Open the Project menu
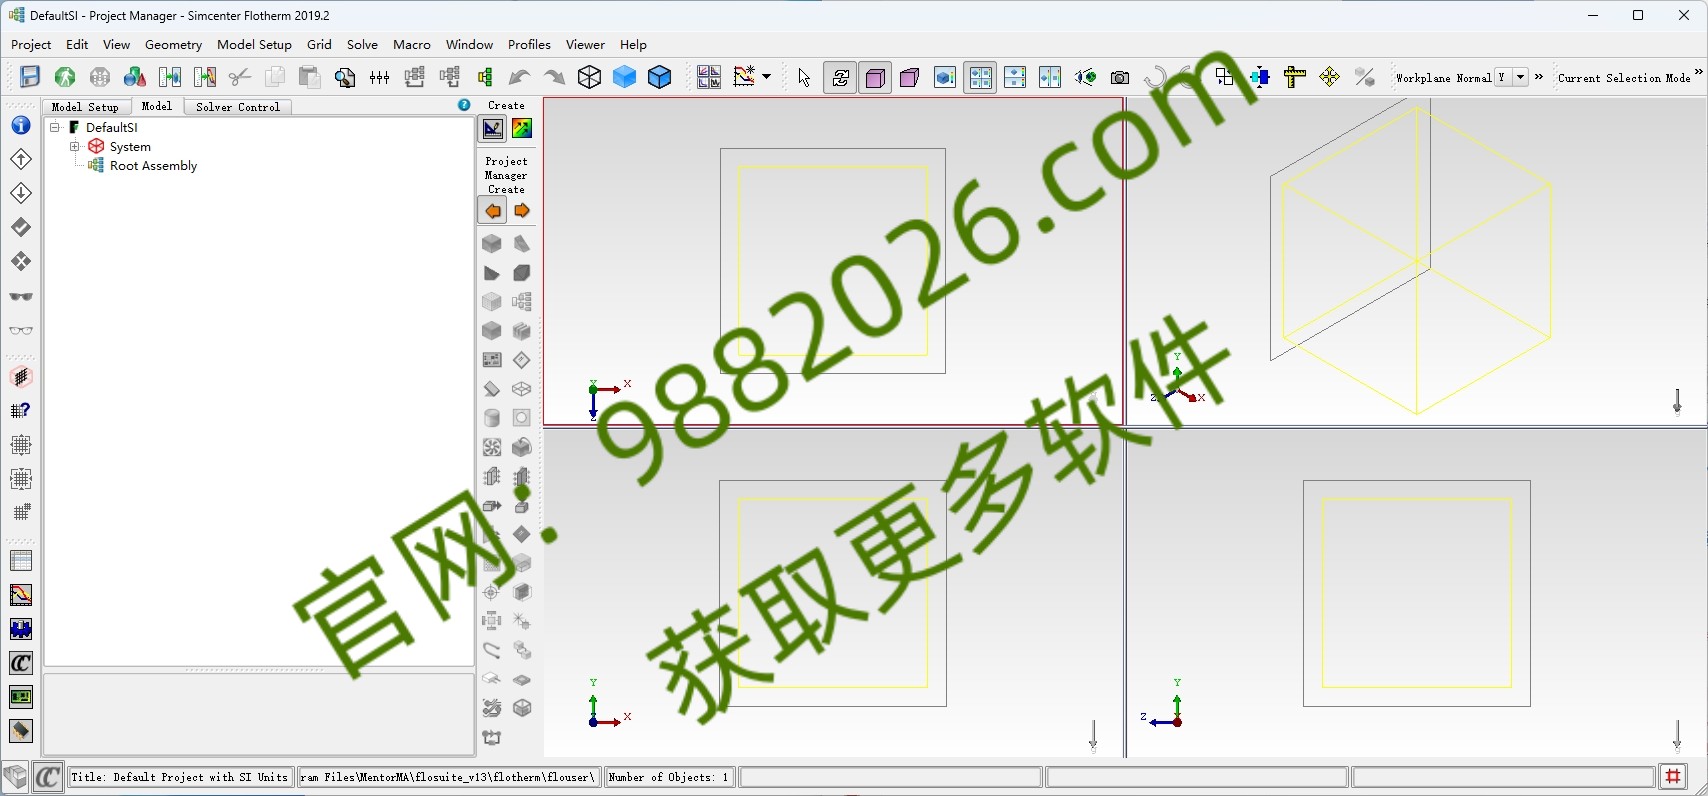The image size is (1708, 796). (31, 44)
